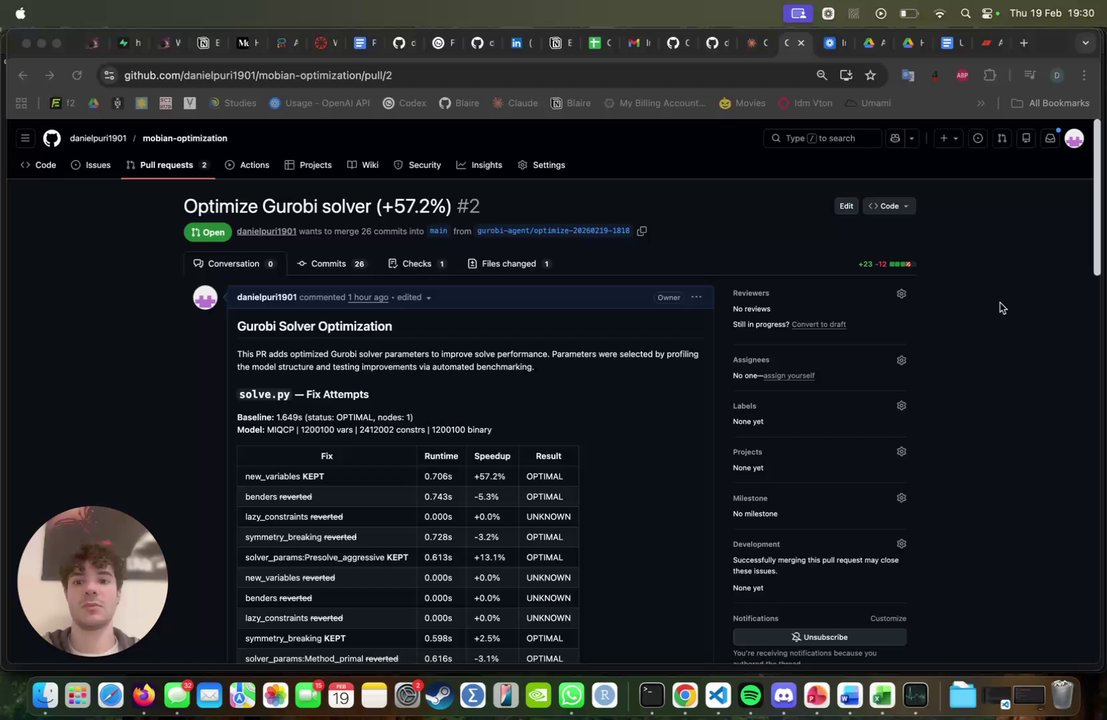The height and width of the screenshot is (720, 1107).
Task: Open the Claude bookmark
Action: pos(515,103)
